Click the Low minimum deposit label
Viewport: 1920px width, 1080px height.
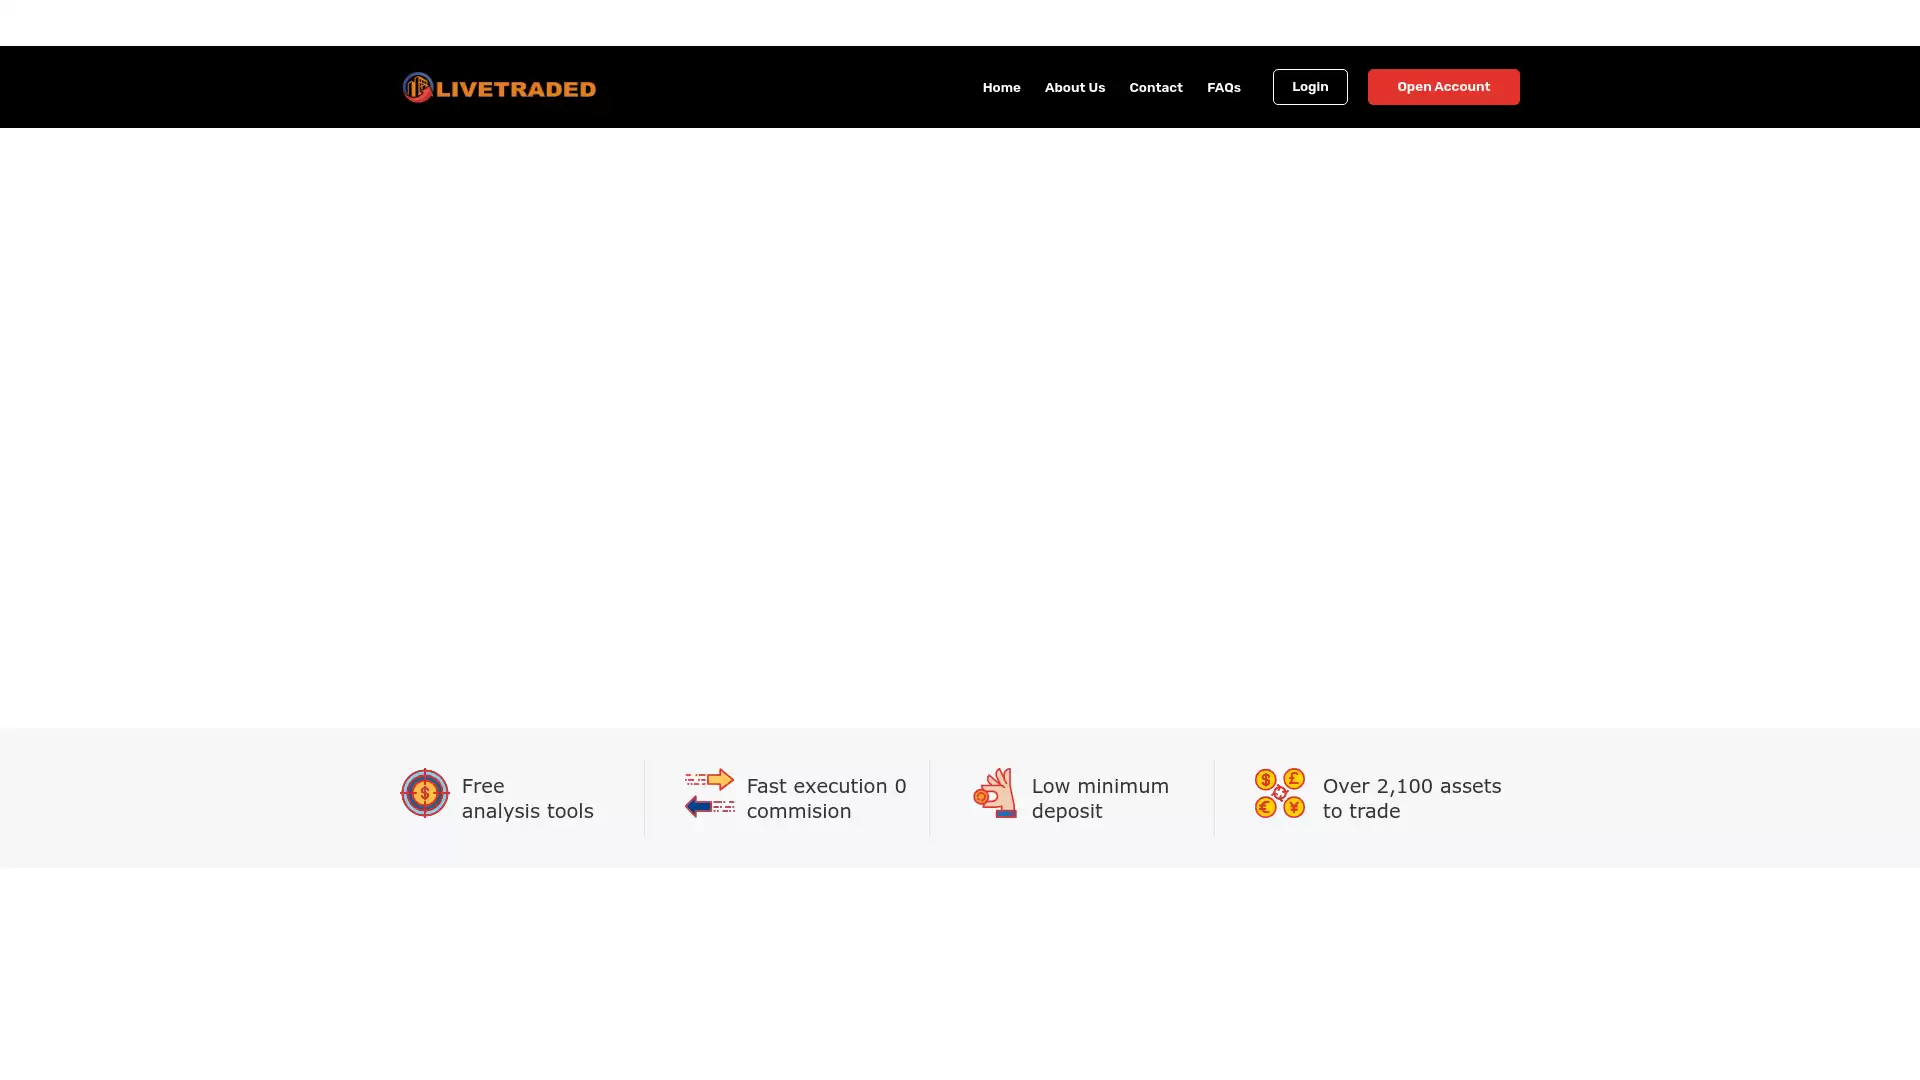1099,798
